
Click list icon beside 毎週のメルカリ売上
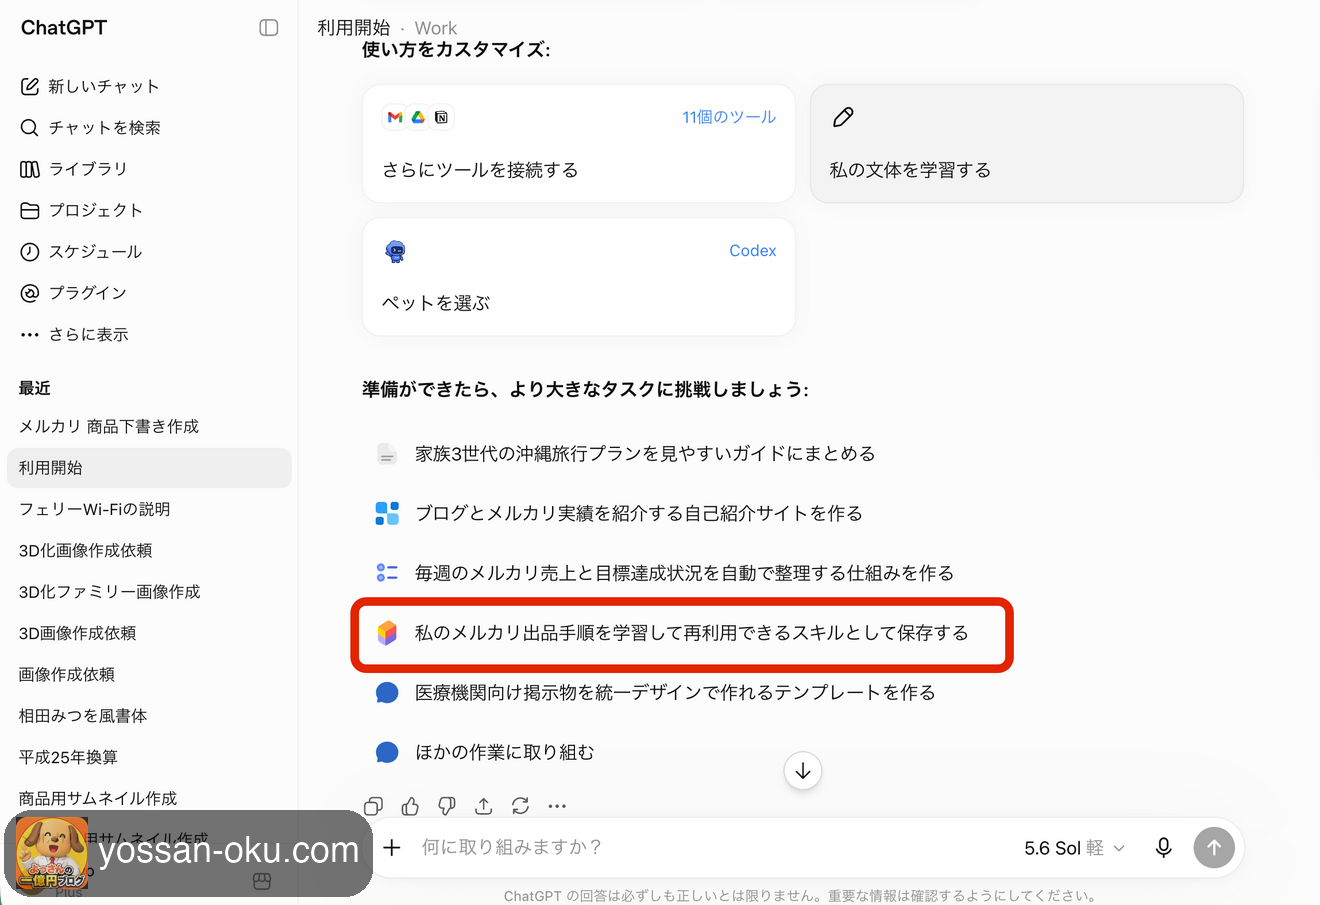pos(387,573)
